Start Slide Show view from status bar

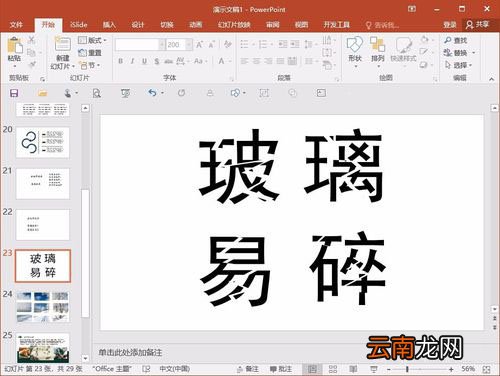coord(374,369)
